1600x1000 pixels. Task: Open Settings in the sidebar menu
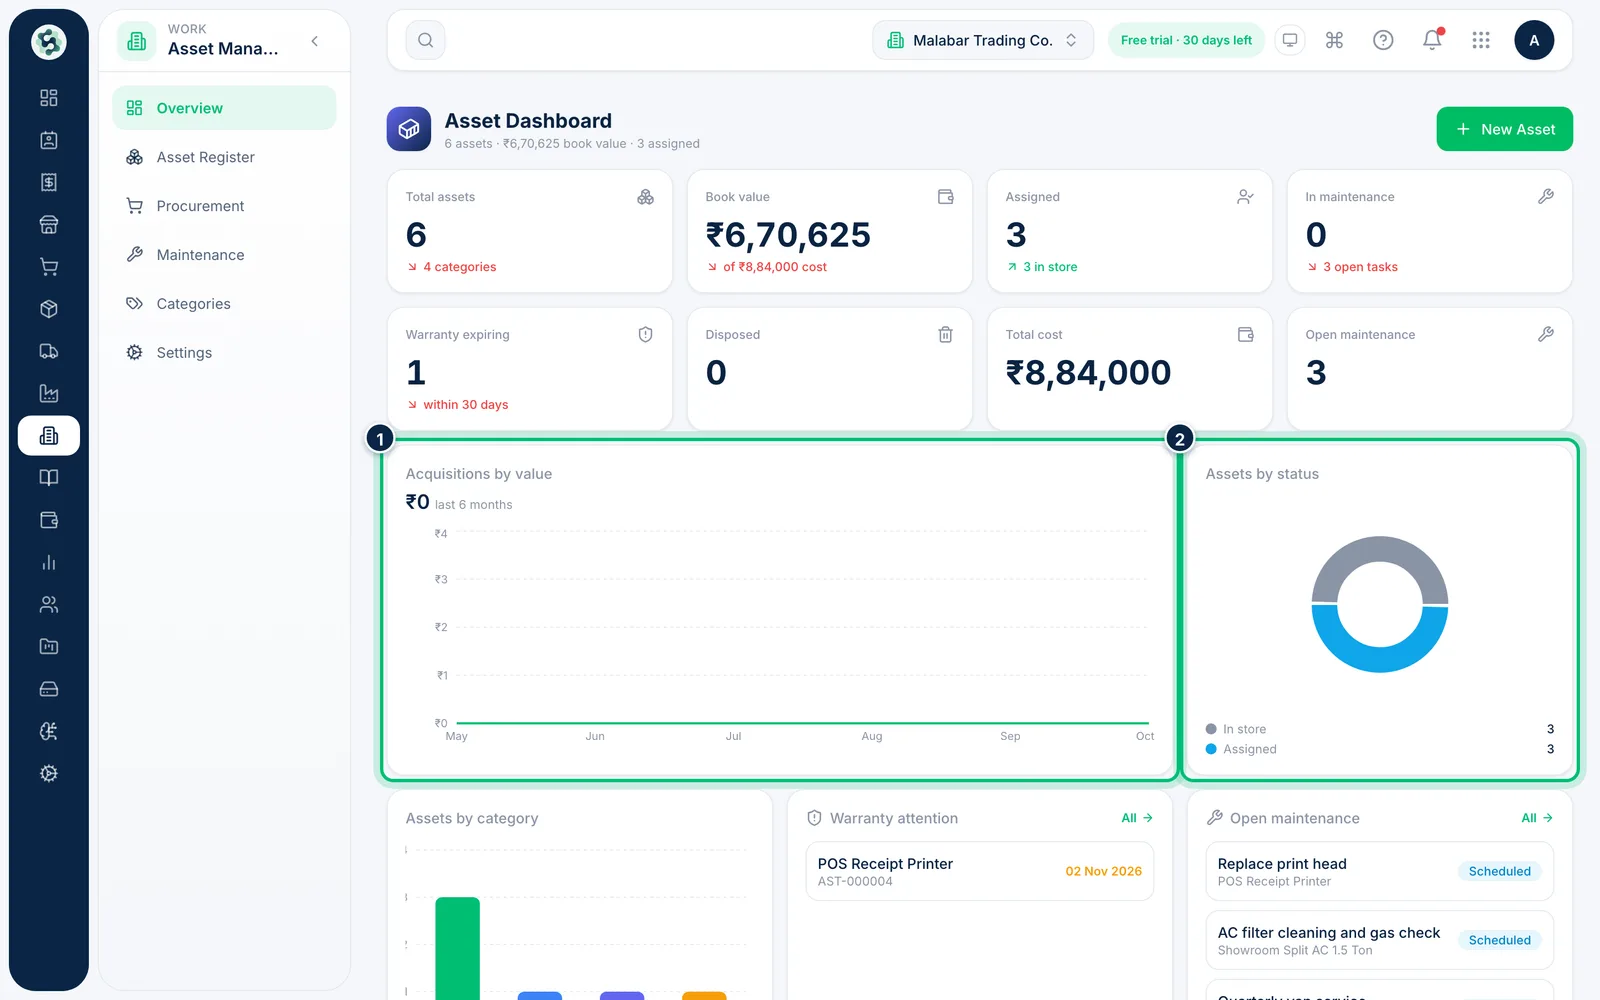point(224,353)
